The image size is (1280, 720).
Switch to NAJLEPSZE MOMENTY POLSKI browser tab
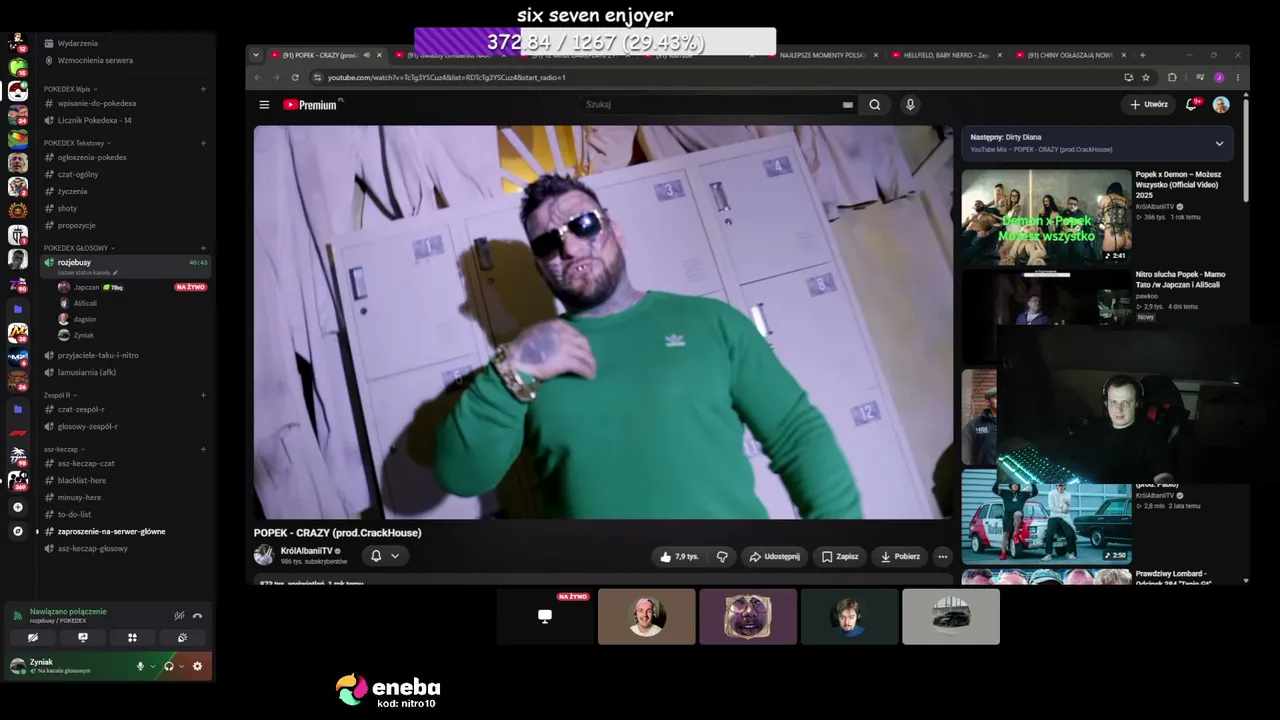pos(822,55)
